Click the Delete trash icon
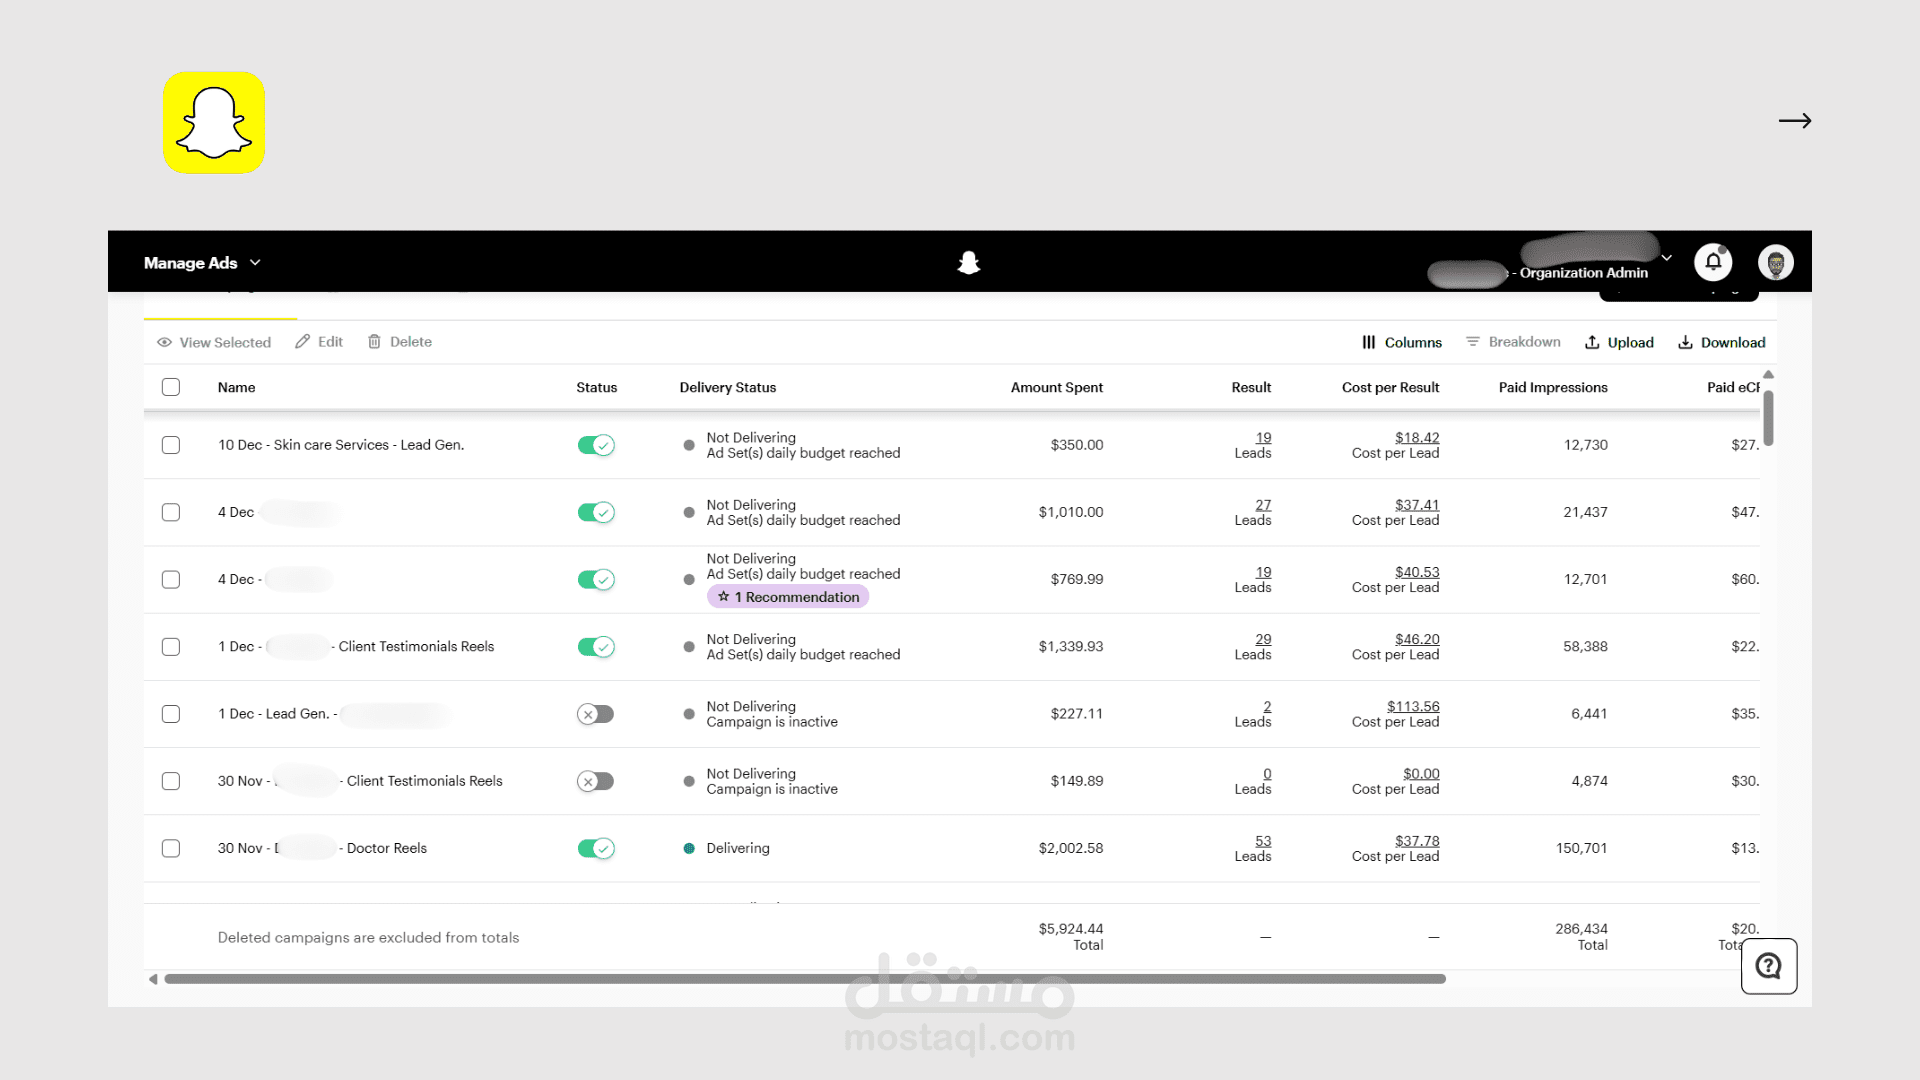The height and width of the screenshot is (1080, 1920). click(x=374, y=342)
